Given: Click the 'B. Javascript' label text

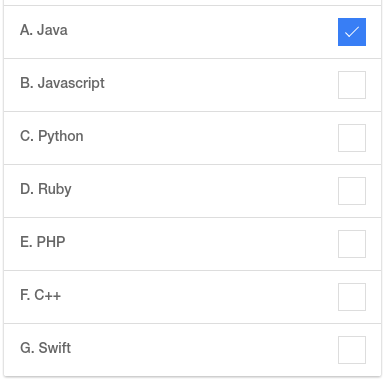Looking at the screenshot, I should coord(62,83).
